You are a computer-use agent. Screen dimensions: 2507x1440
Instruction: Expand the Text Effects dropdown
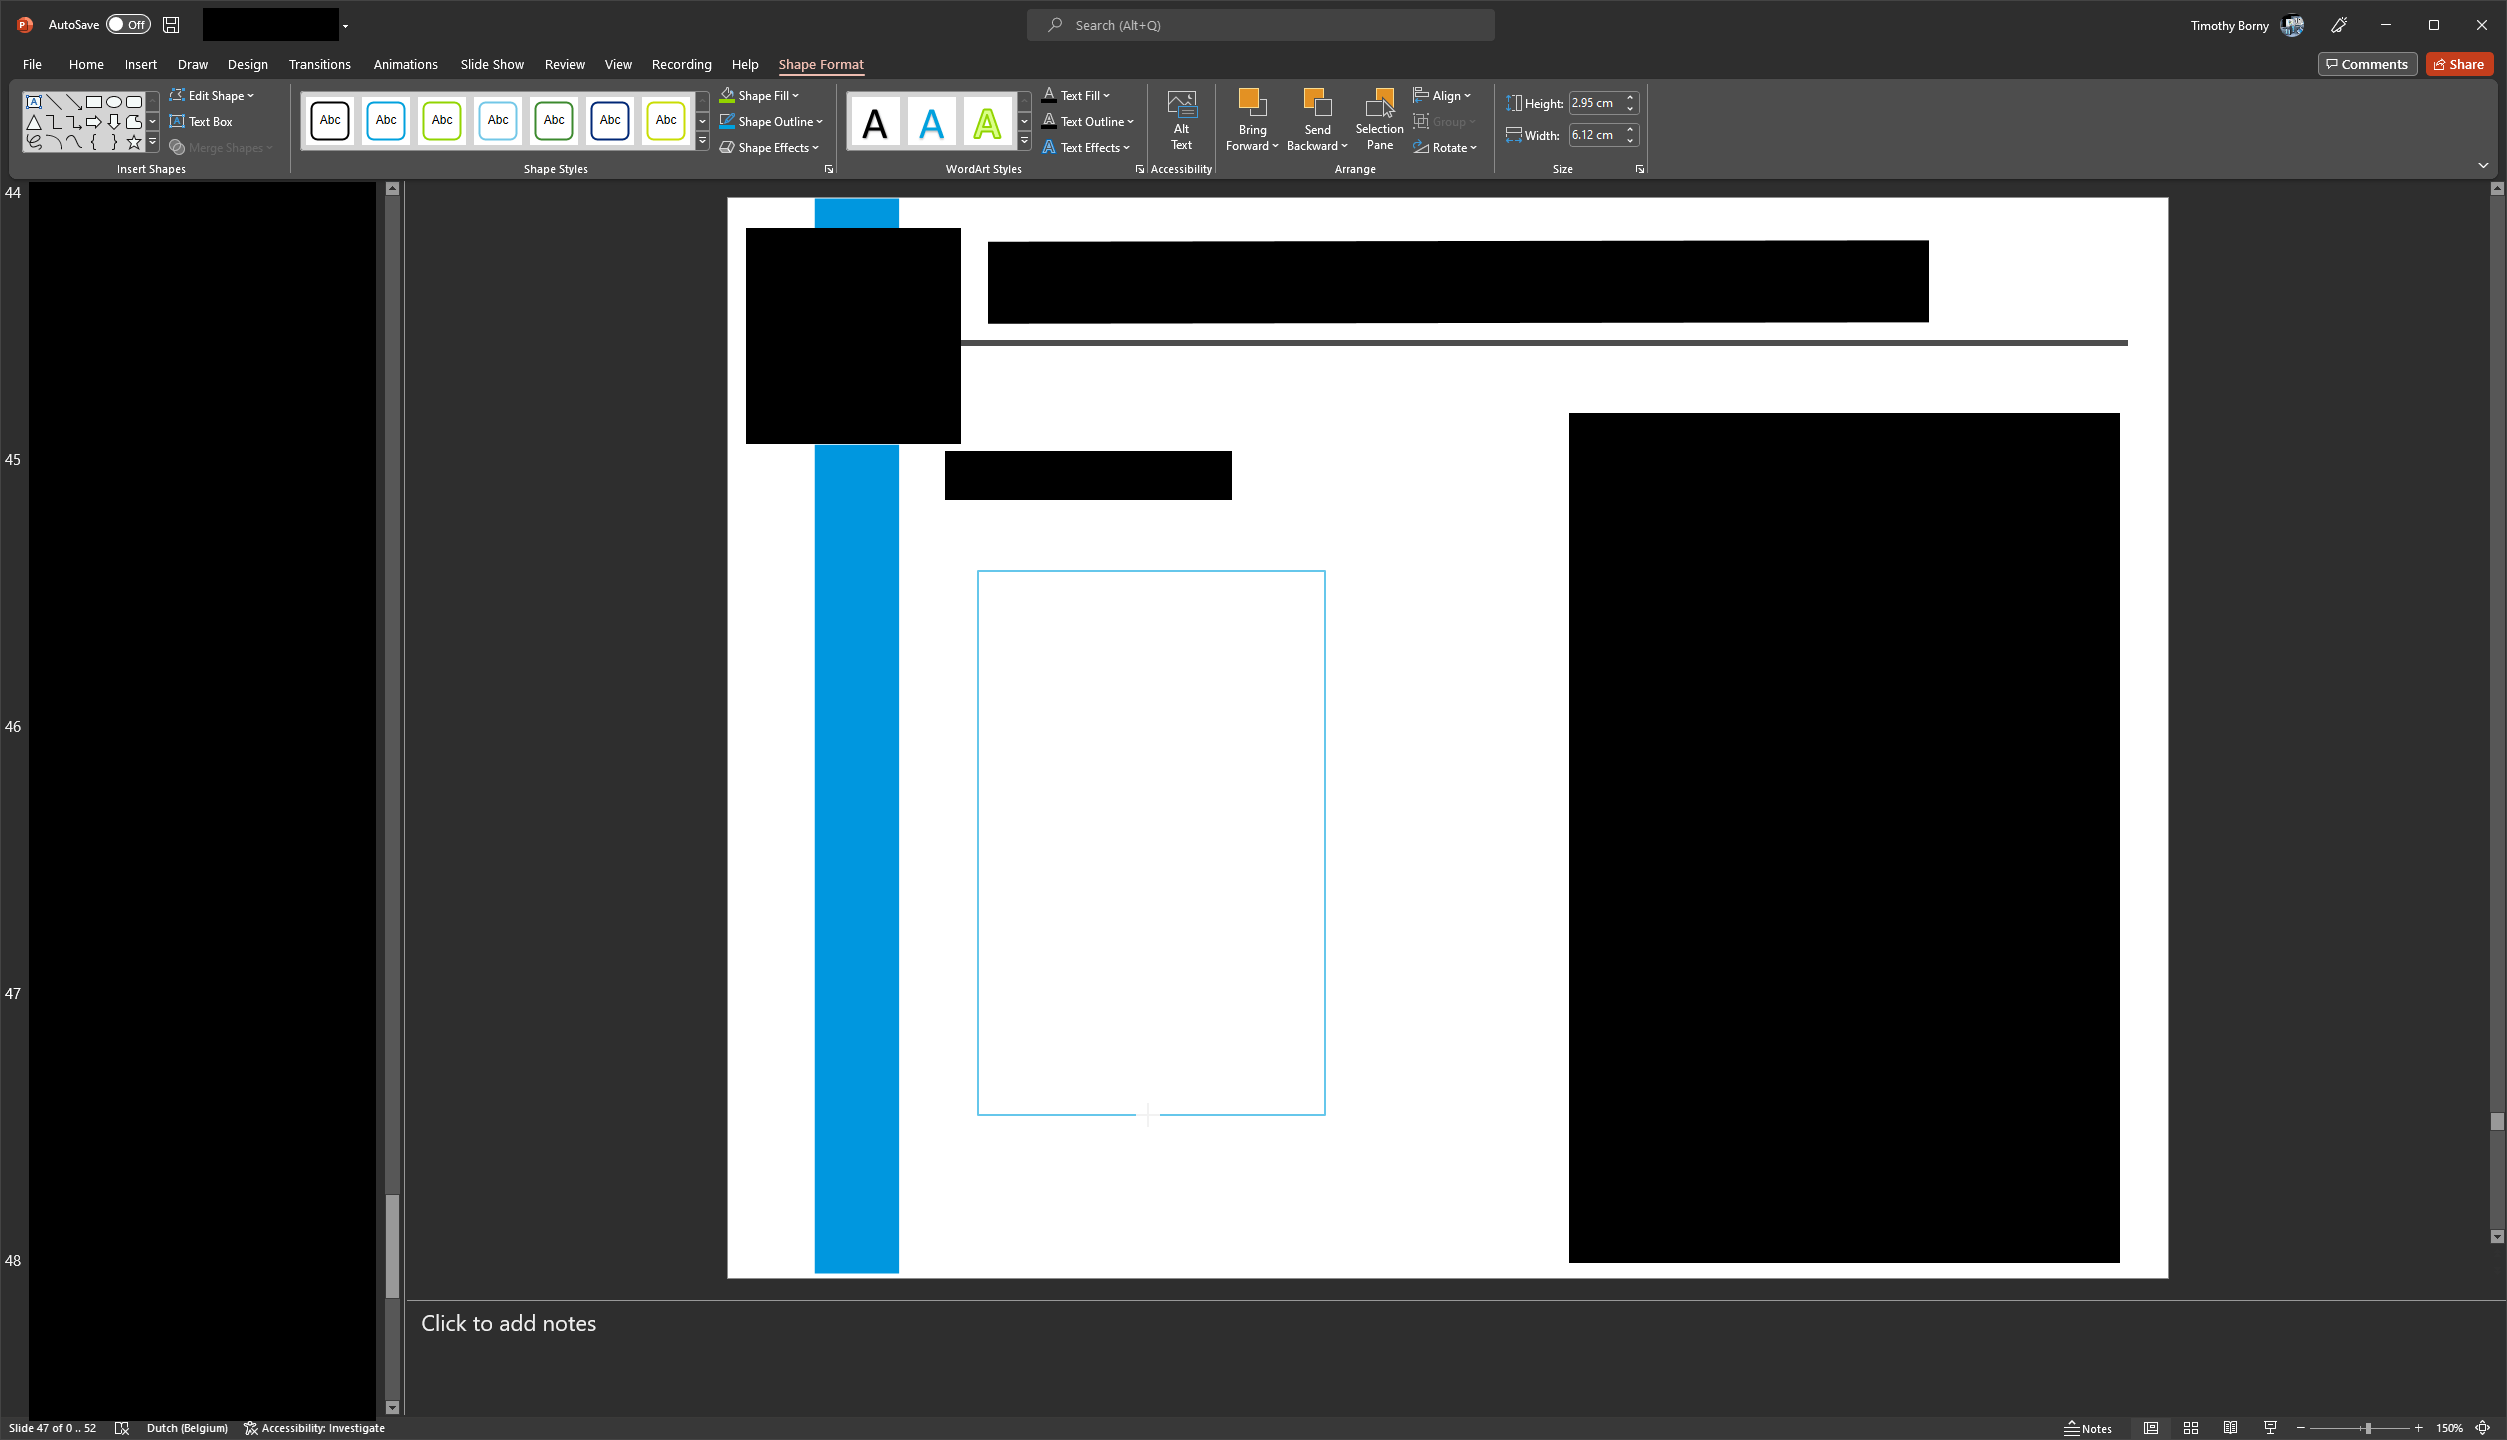pyautogui.click(x=1085, y=148)
